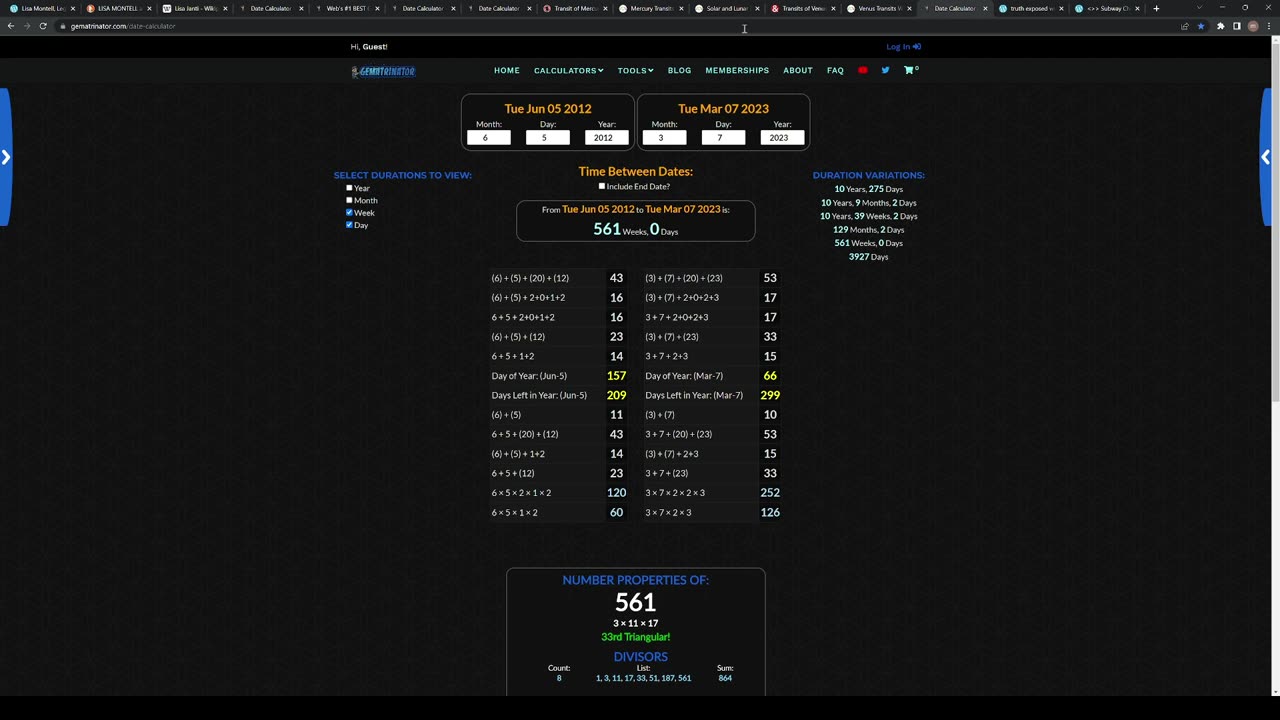Viewport: 1280px width, 720px height.
Task: Share this page using the address bar icon
Action: tap(1185, 26)
